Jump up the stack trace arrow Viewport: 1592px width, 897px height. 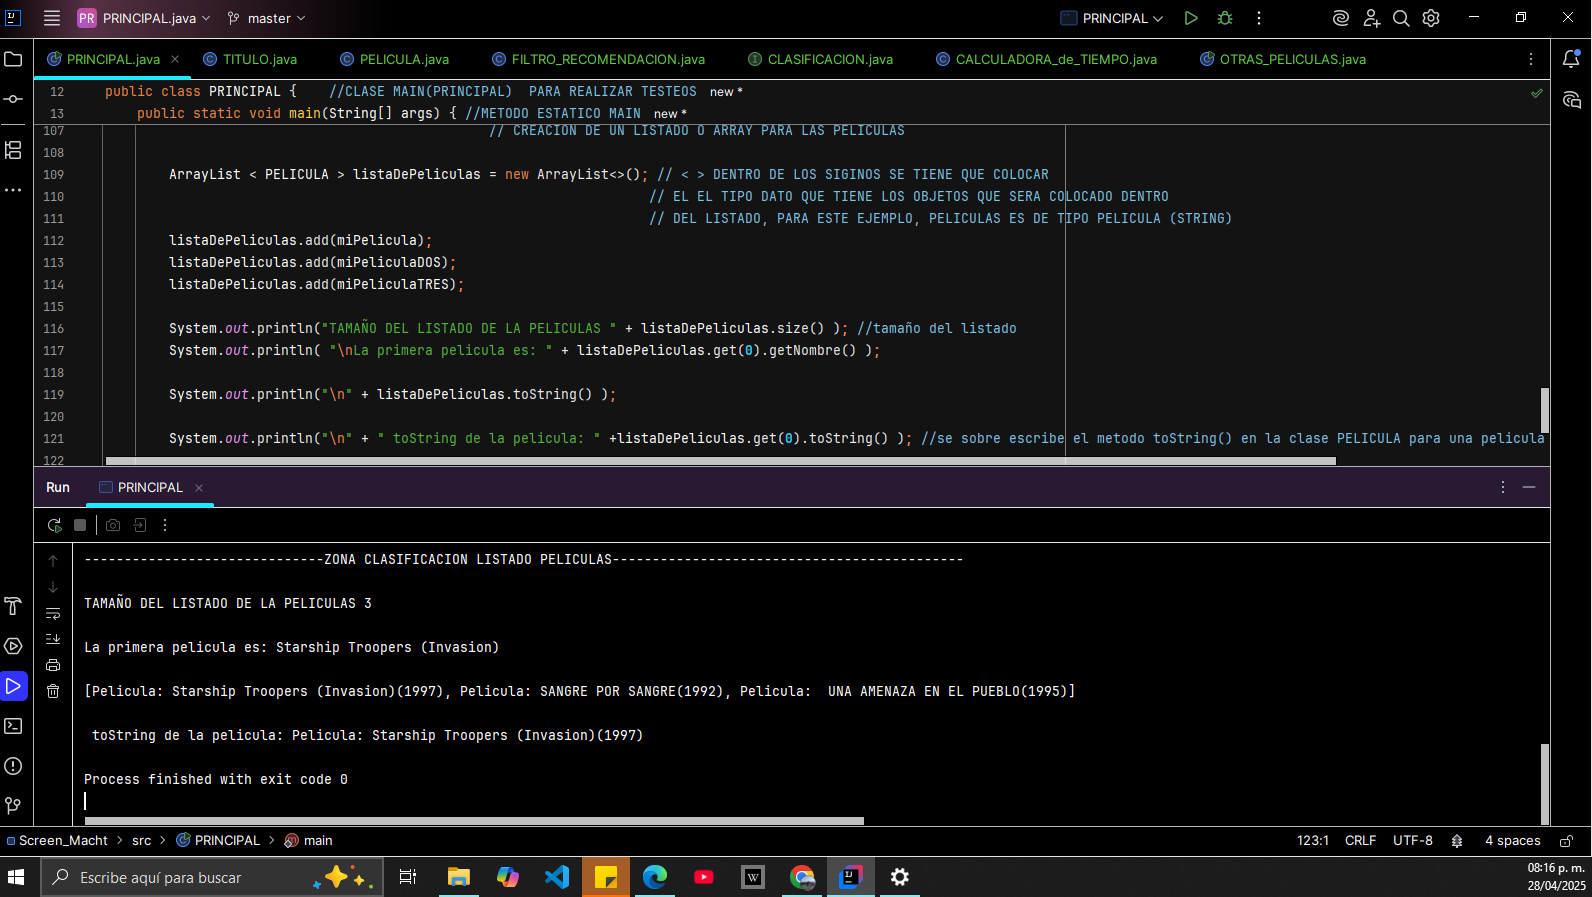[53, 561]
